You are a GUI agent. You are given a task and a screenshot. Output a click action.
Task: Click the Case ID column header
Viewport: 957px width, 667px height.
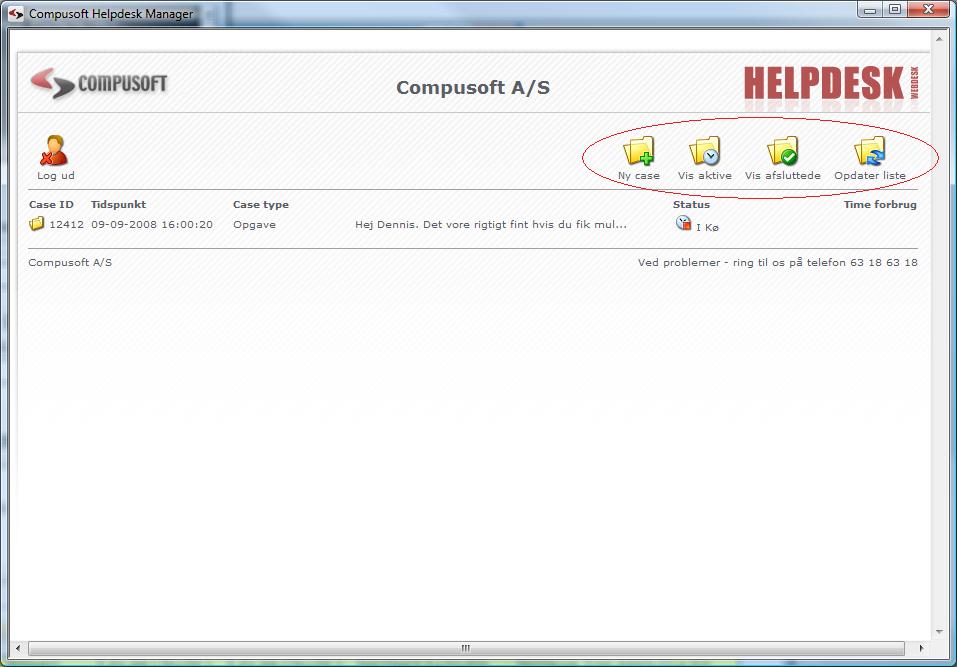51,204
